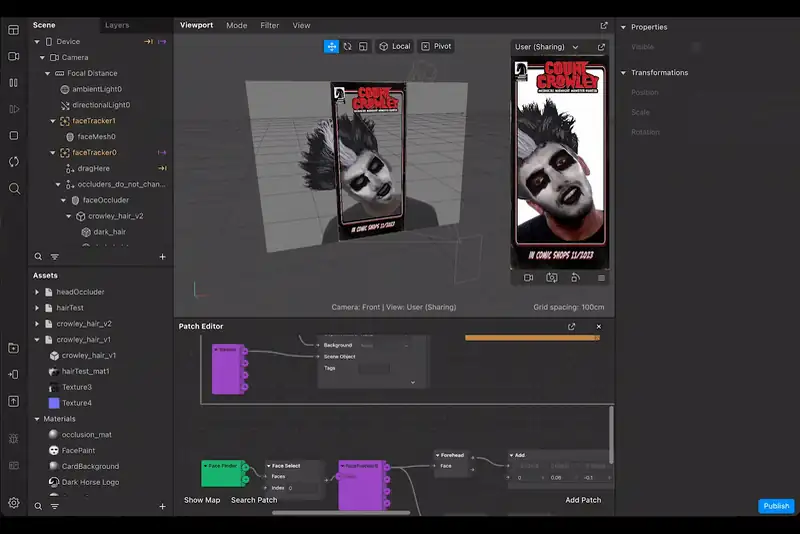Click the simulator switch-camera icon
This screenshot has height=534, width=800.
click(552, 278)
